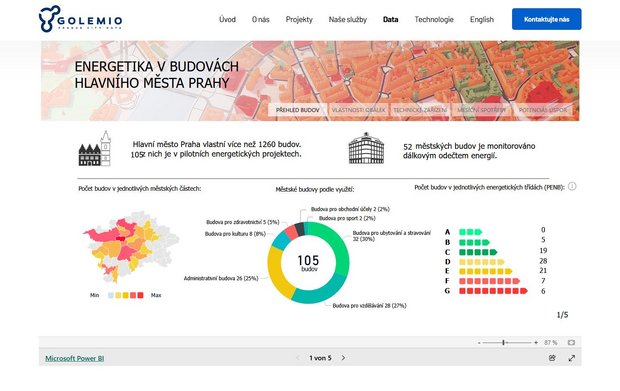The width and height of the screenshot is (620, 391).
Task: Go to next report page arrow
Action: point(343,358)
